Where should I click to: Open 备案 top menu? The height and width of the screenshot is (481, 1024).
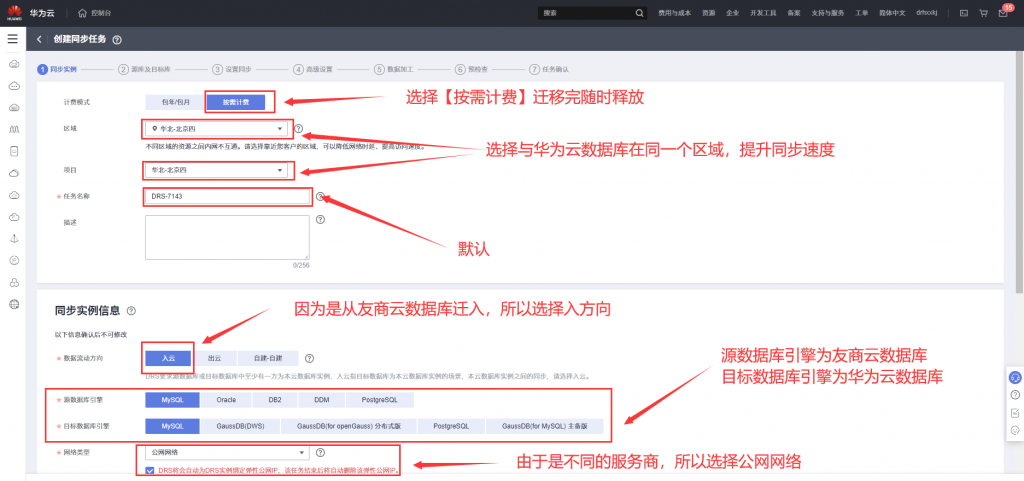tap(793, 13)
